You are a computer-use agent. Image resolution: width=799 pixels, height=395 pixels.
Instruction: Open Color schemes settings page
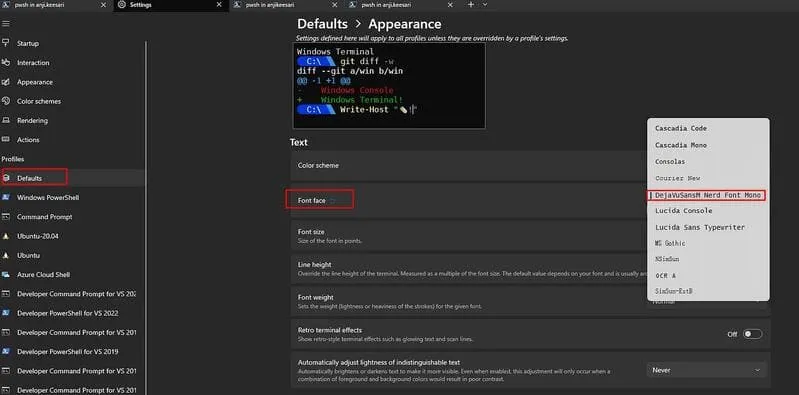click(x=72, y=101)
